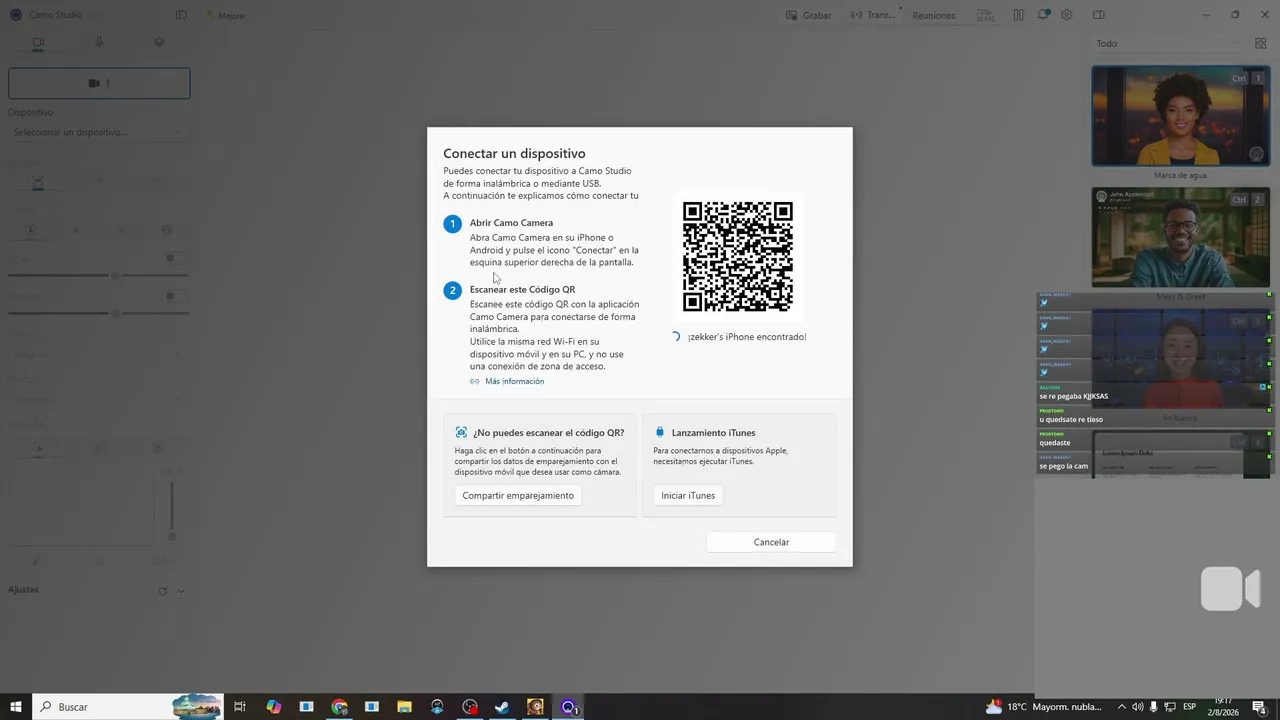Open the weather widget showing 18°C
The height and width of the screenshot is (720, 1280).
1044,707
